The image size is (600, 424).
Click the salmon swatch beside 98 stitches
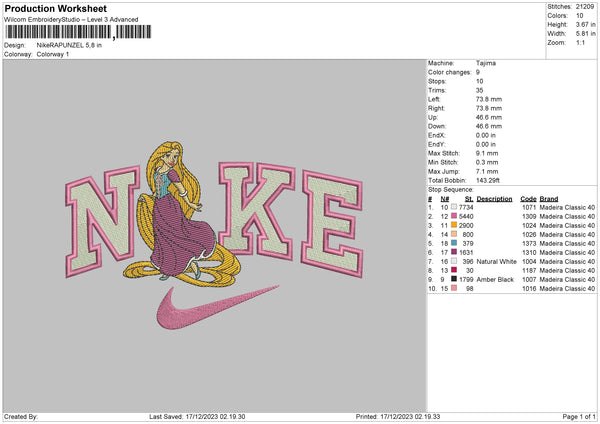[x=454, y=288]
